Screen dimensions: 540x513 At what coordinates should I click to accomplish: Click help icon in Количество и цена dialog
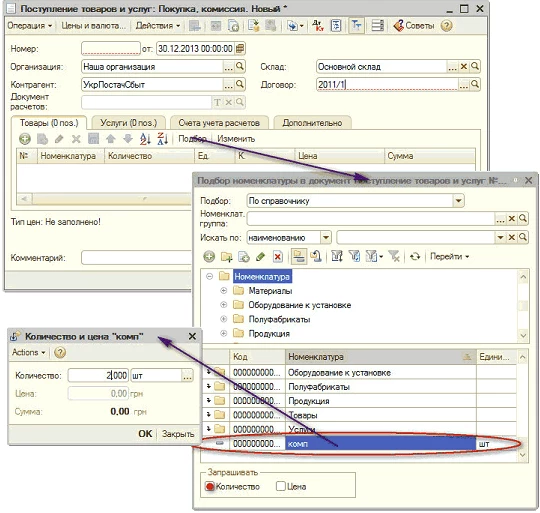pyautogui.click(x=60, y=353)
